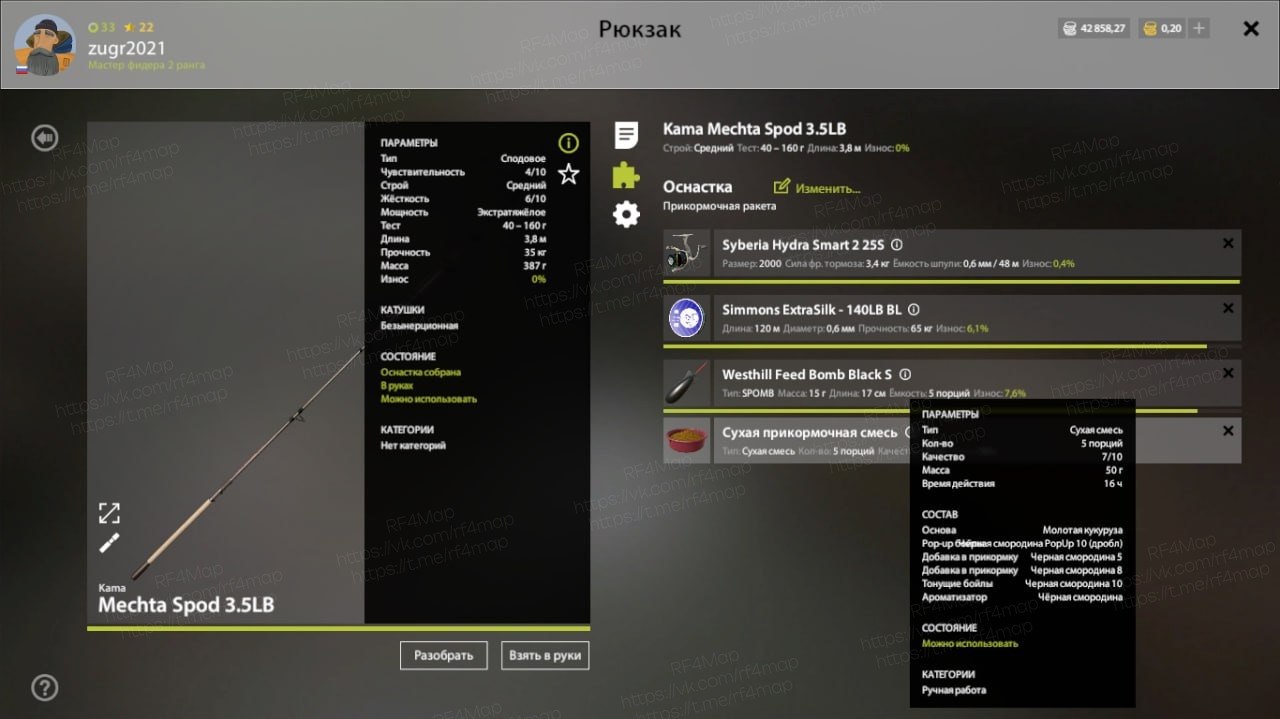
Task: Click the username zugr2021
Action: tap(127, 48)
